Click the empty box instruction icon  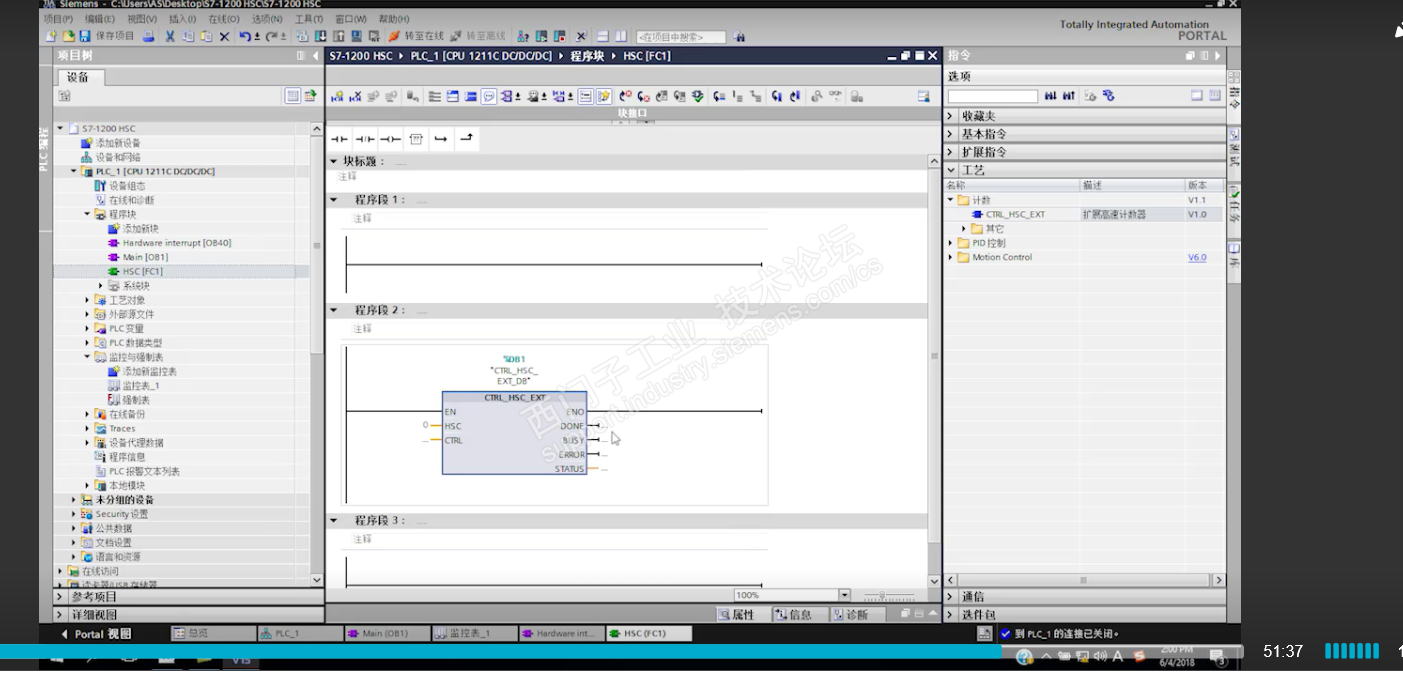tap(417, 139)
